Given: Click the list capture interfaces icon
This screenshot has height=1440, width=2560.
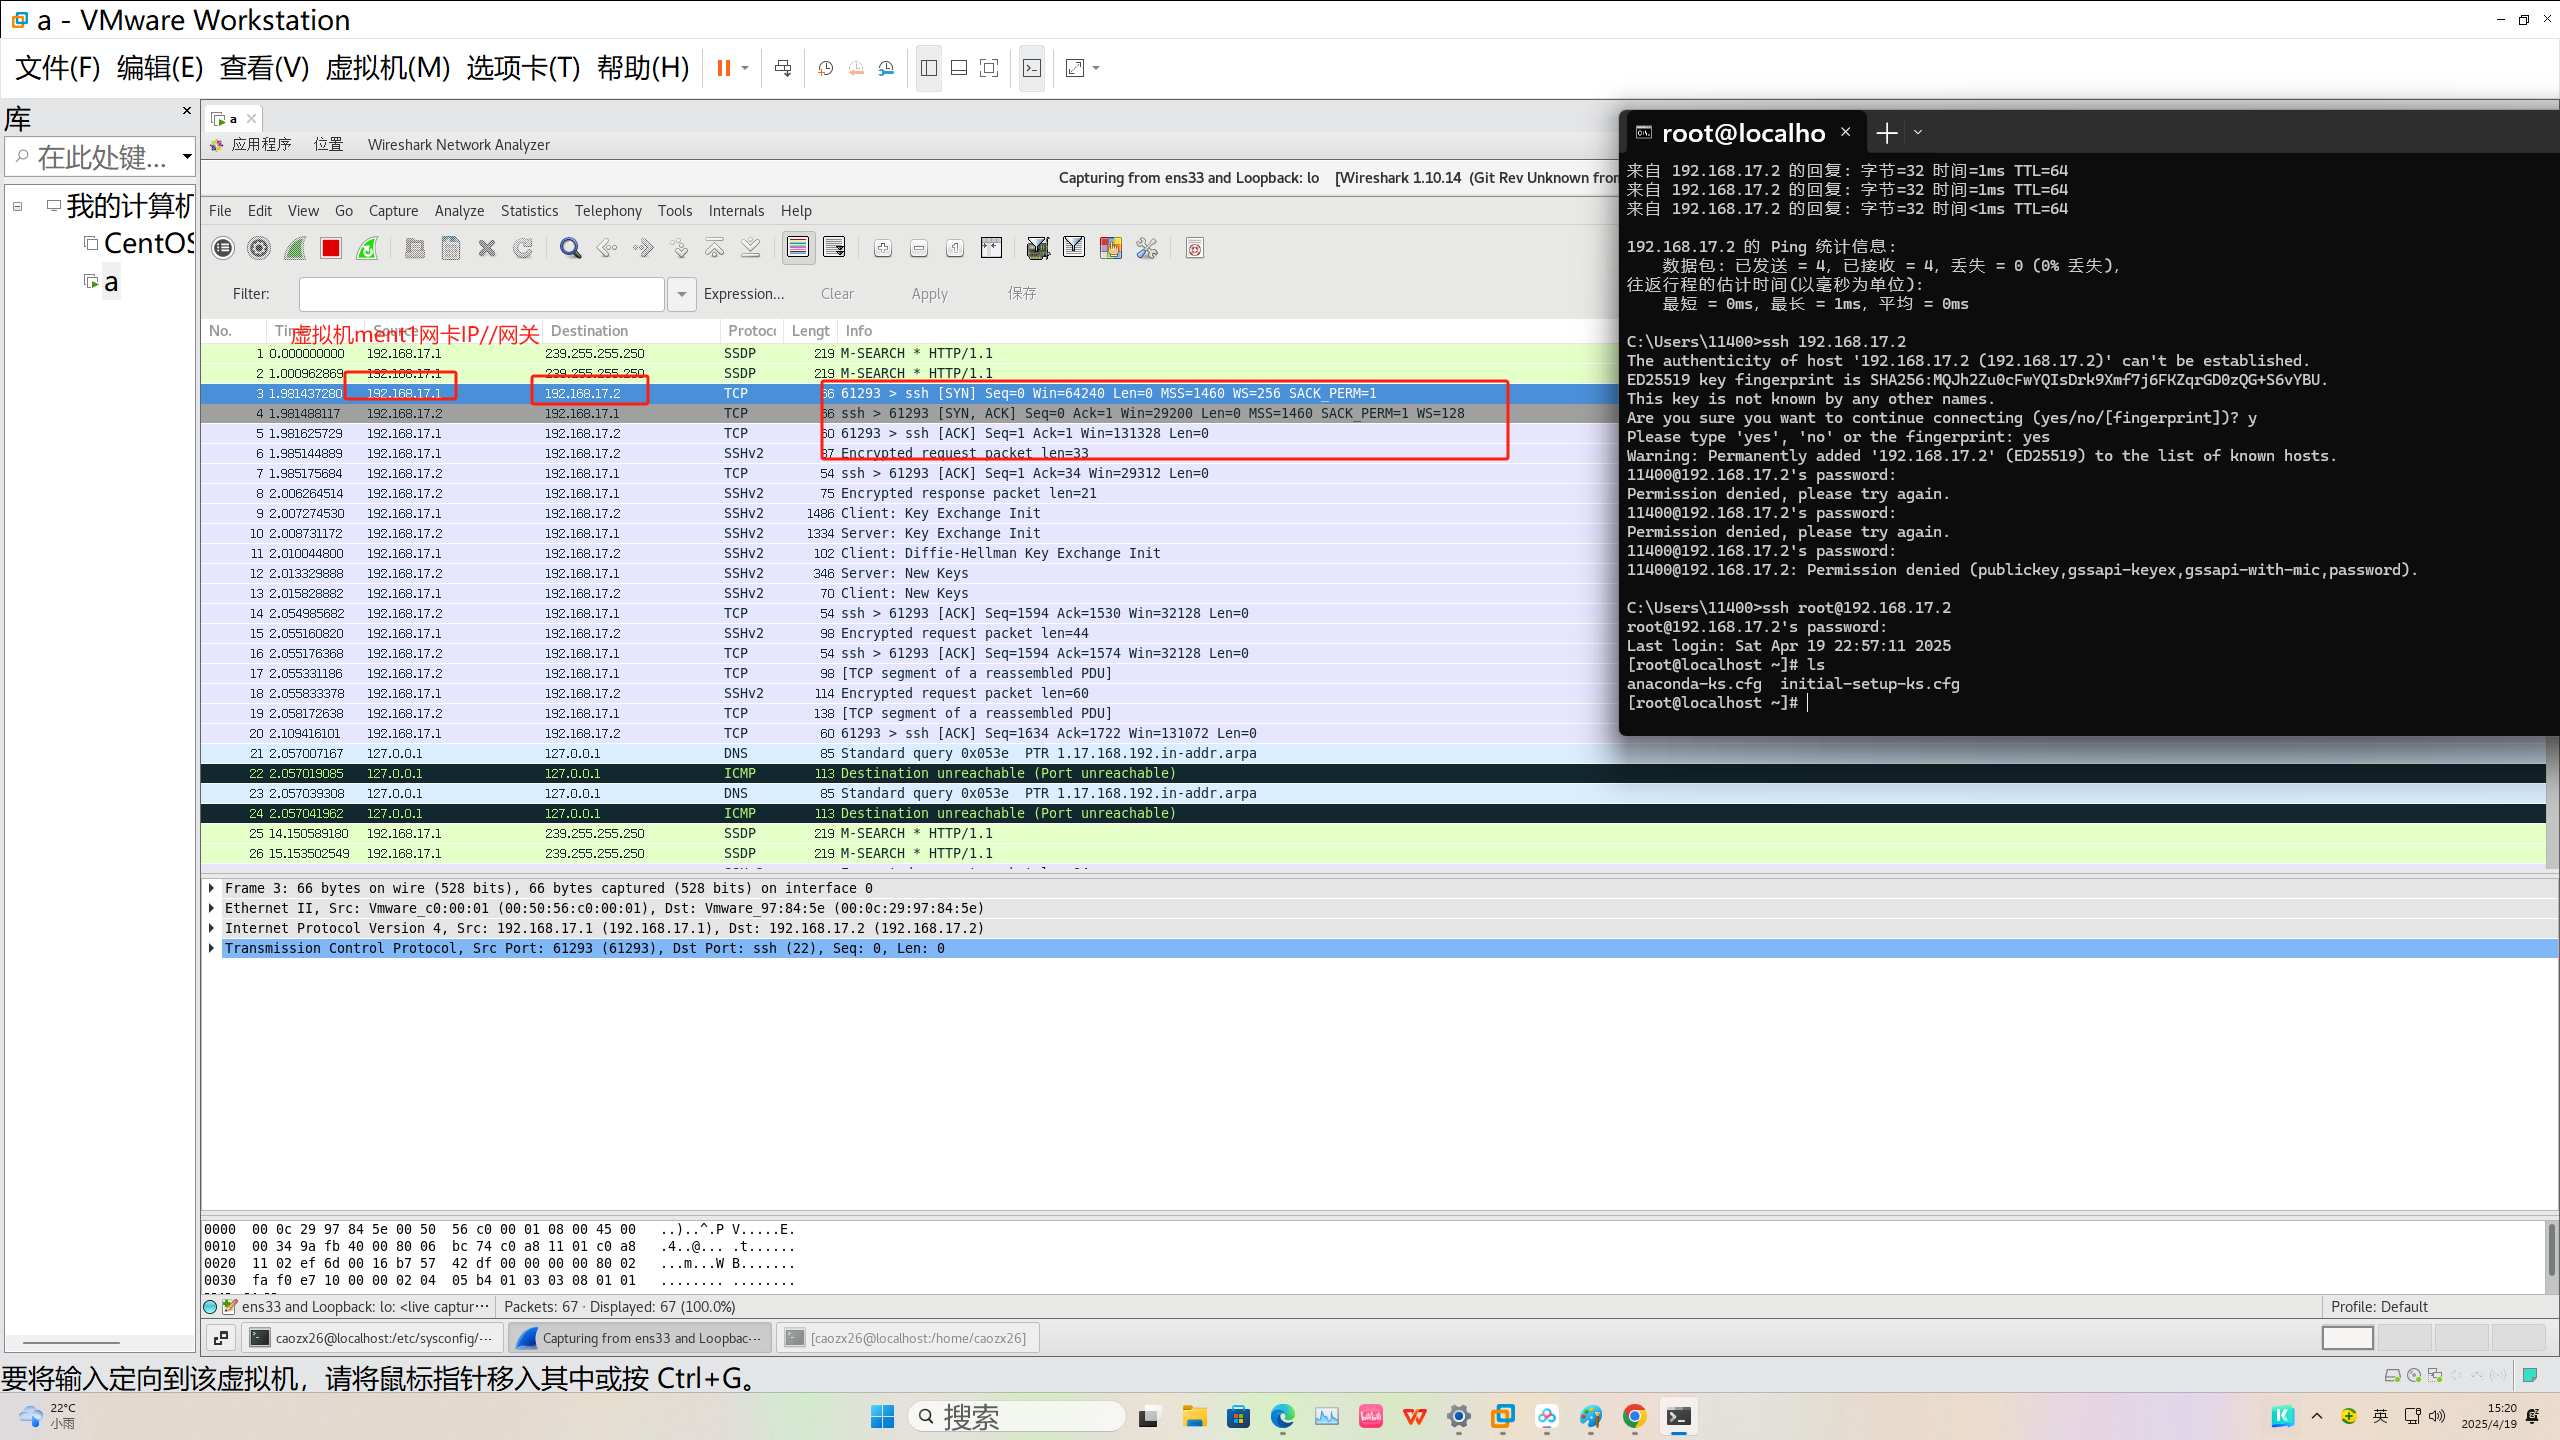Looking at the screenshot, I should [x=223, y=248].
